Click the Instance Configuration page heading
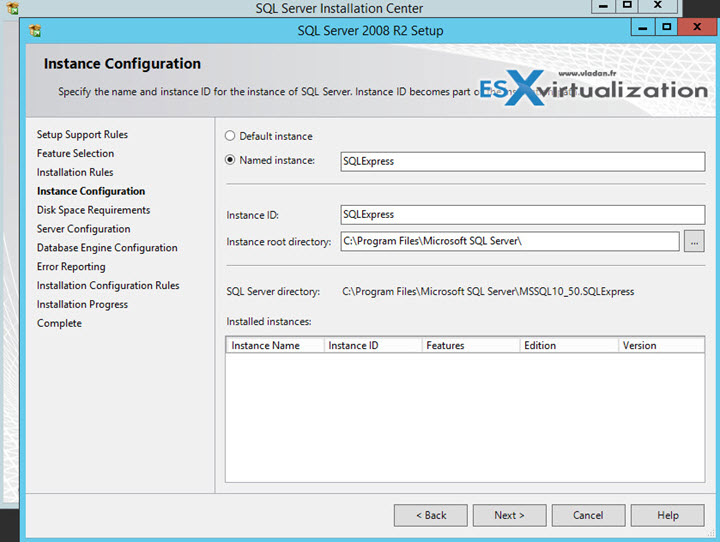Image resolution: width=720 pixels, height=542 pixels. point(122,63)
